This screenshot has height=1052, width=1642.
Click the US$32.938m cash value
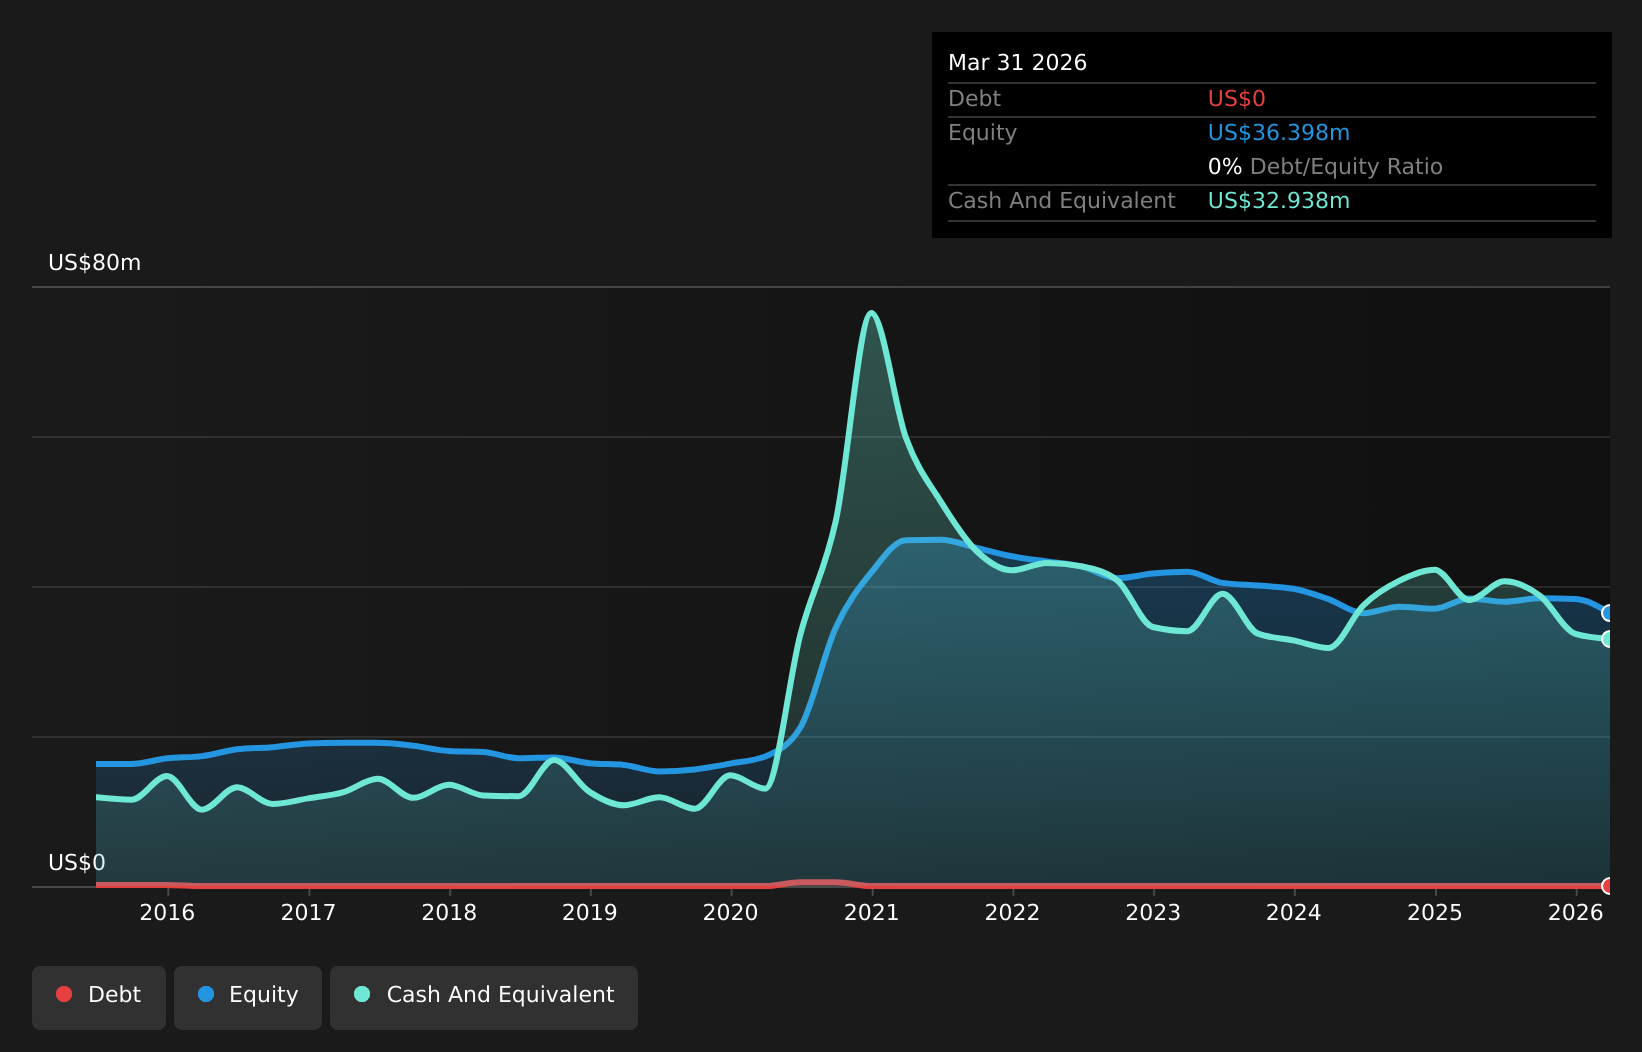1279,201
